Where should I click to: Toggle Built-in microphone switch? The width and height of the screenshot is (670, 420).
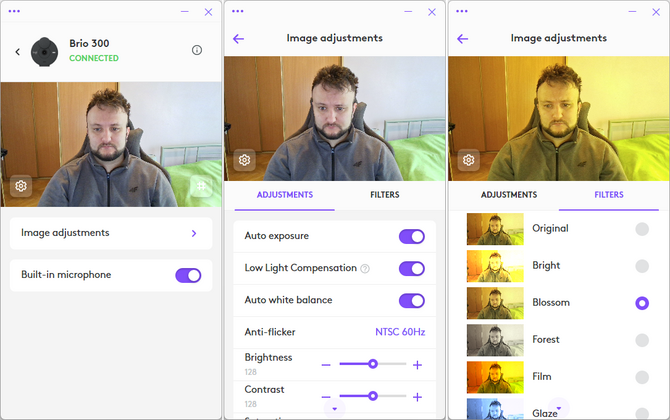click(x=188, y=276)
